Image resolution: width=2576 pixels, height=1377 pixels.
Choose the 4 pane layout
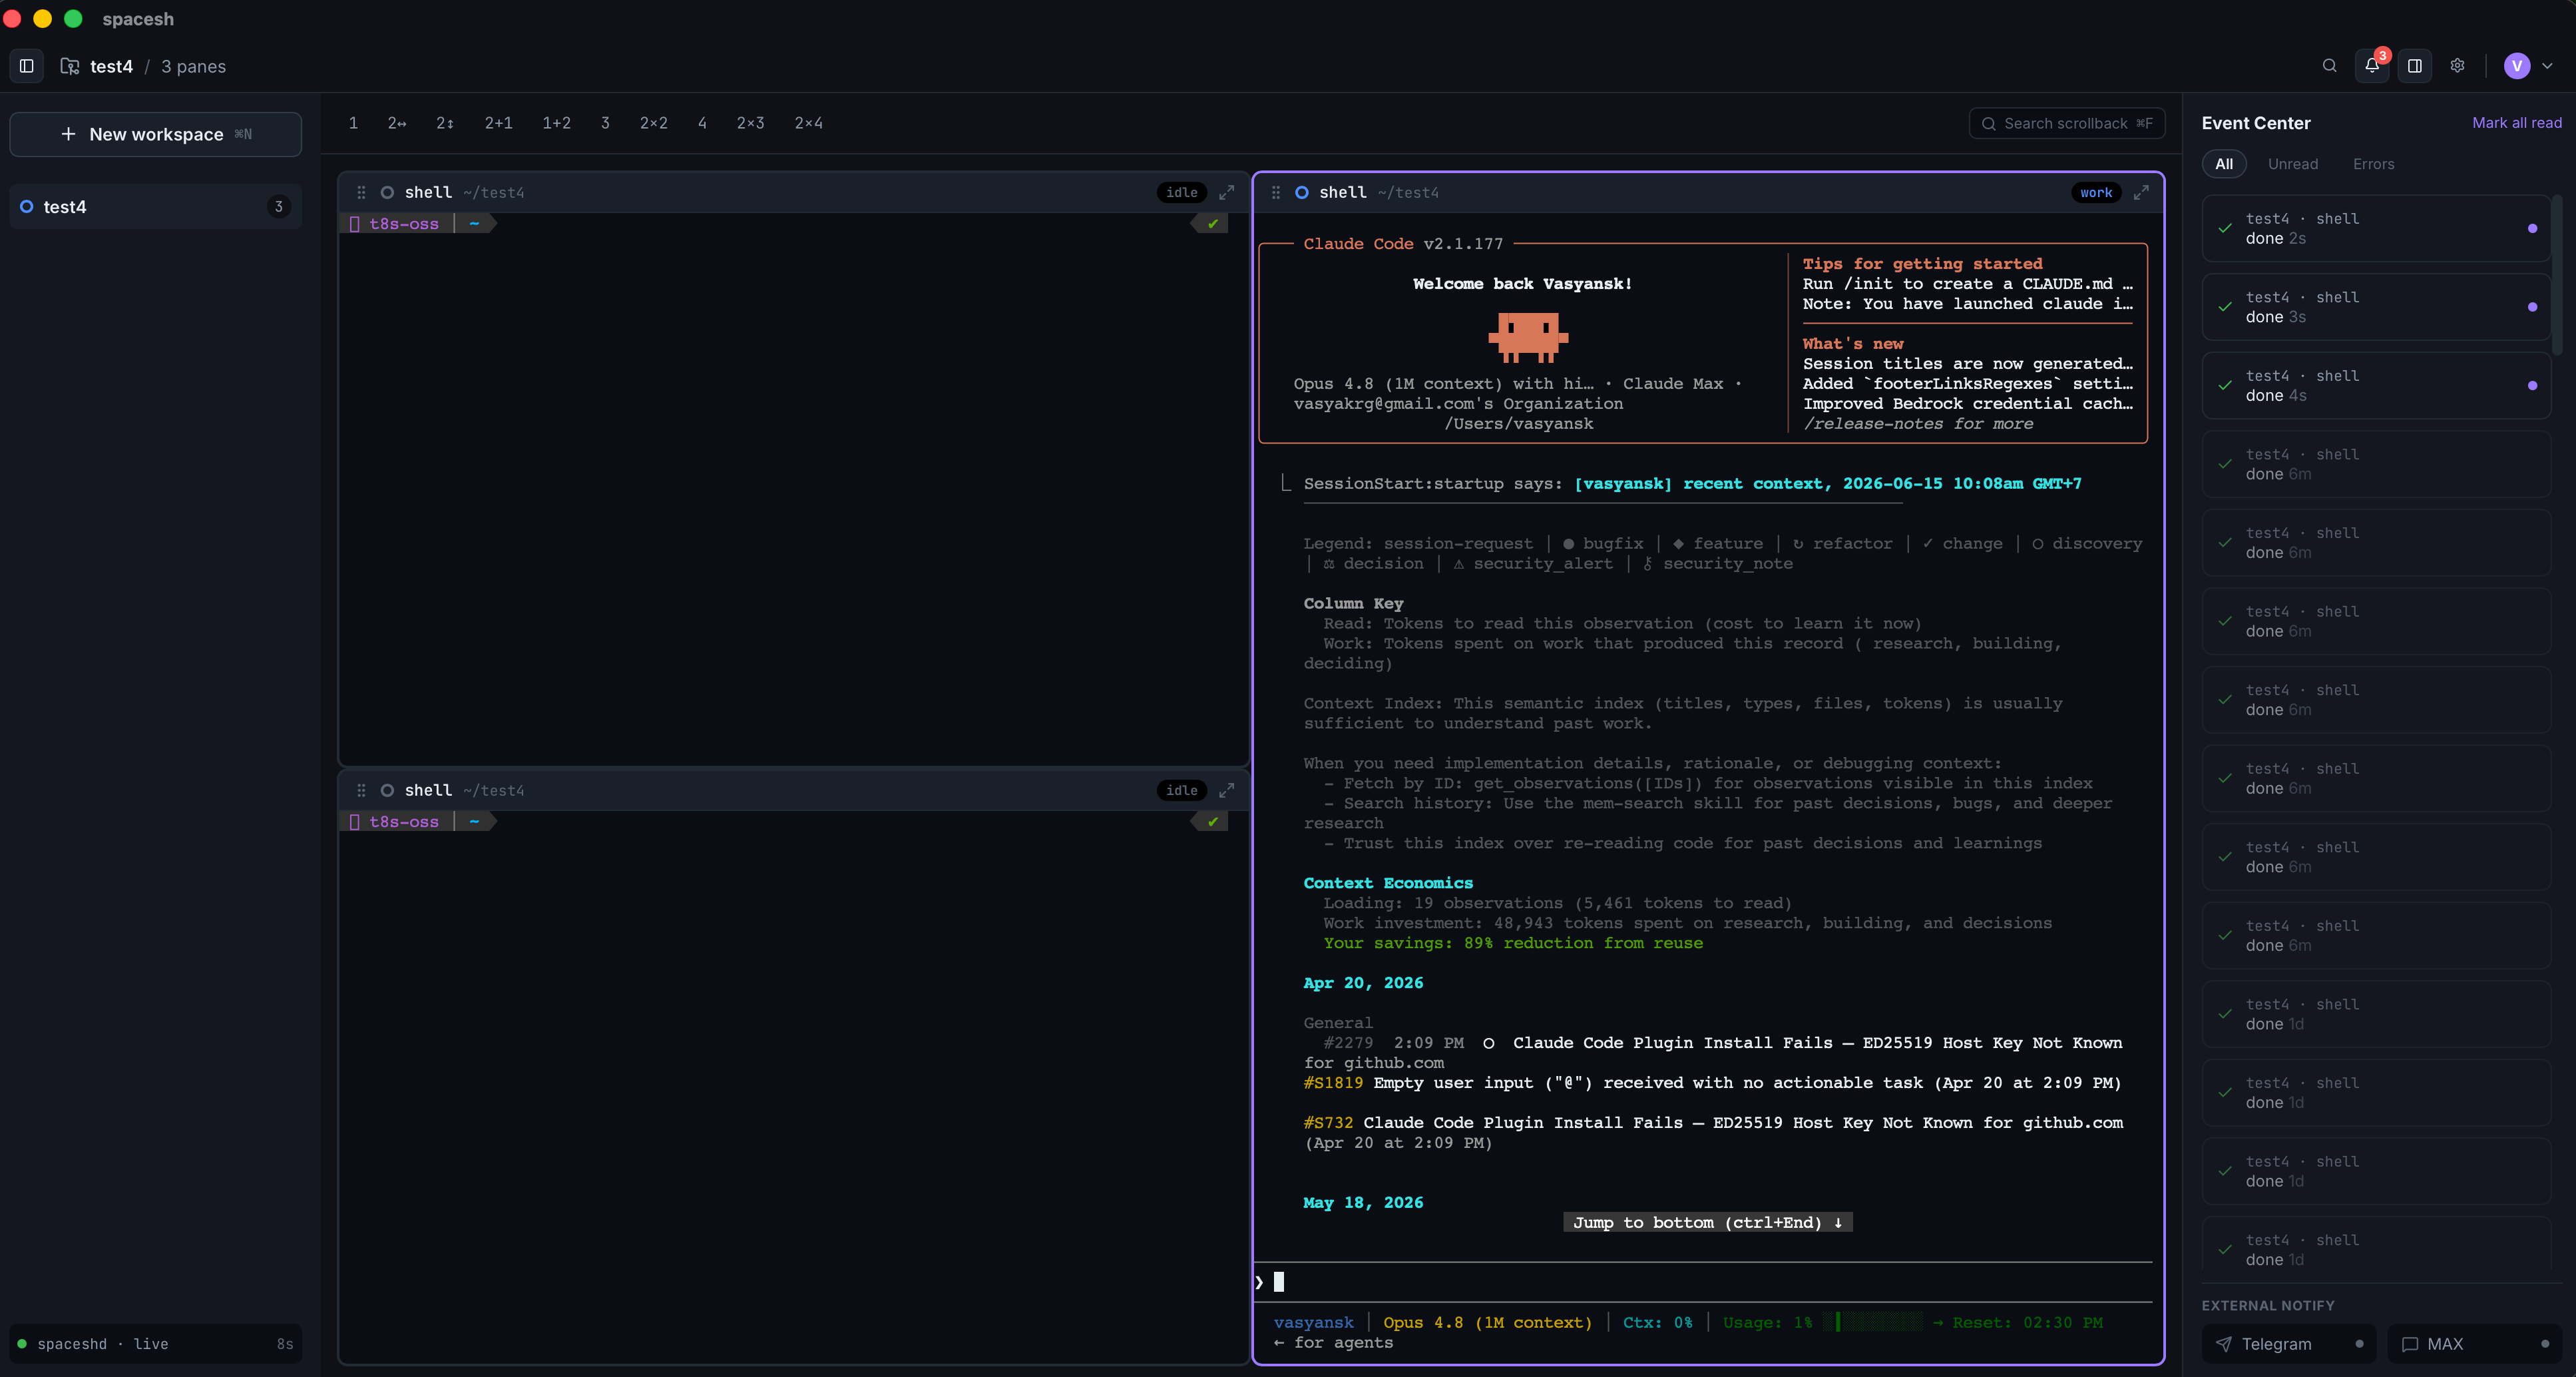[702, 123]
